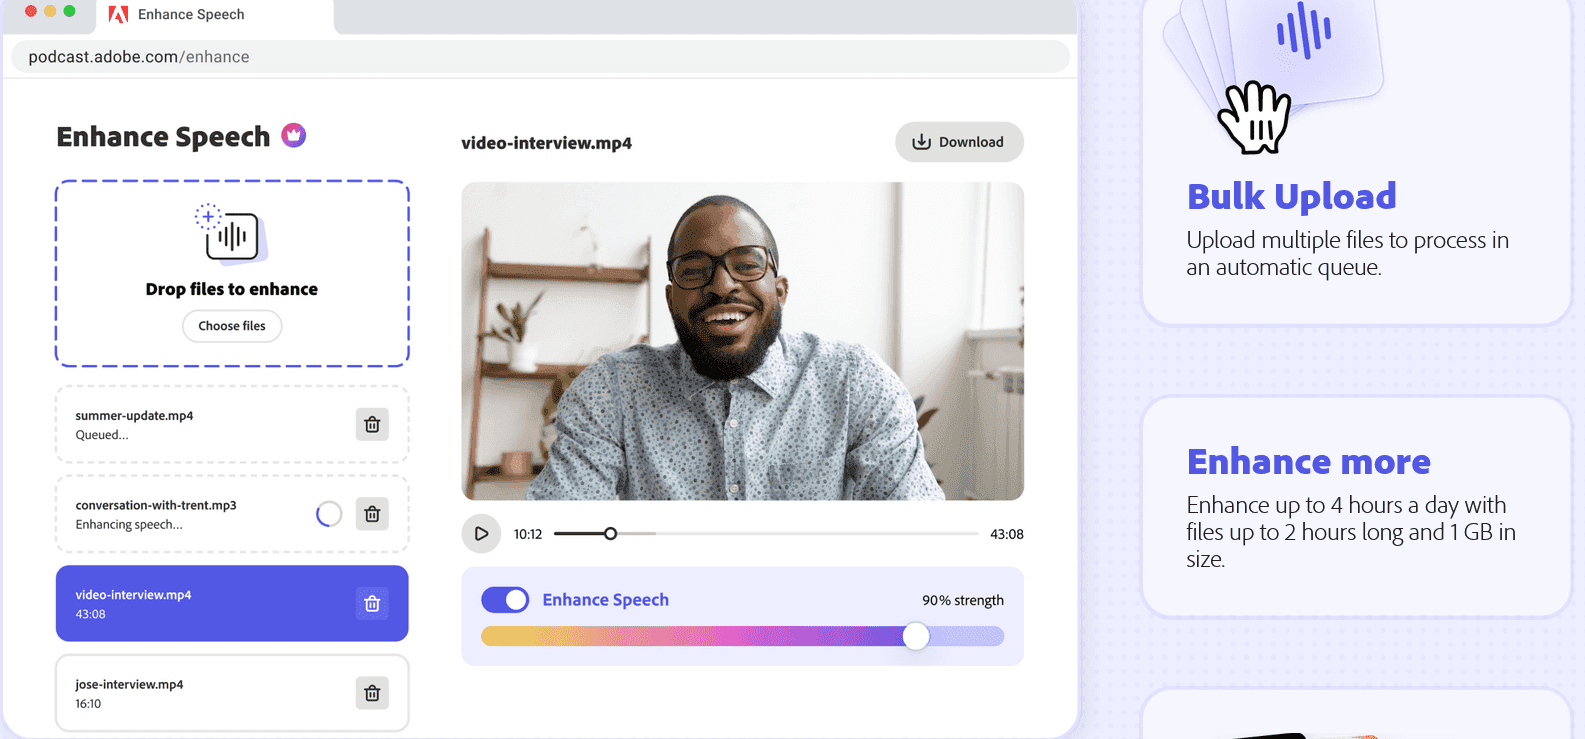Delete summer-update.mp4 with its trash icon

[x=372, y=424]
